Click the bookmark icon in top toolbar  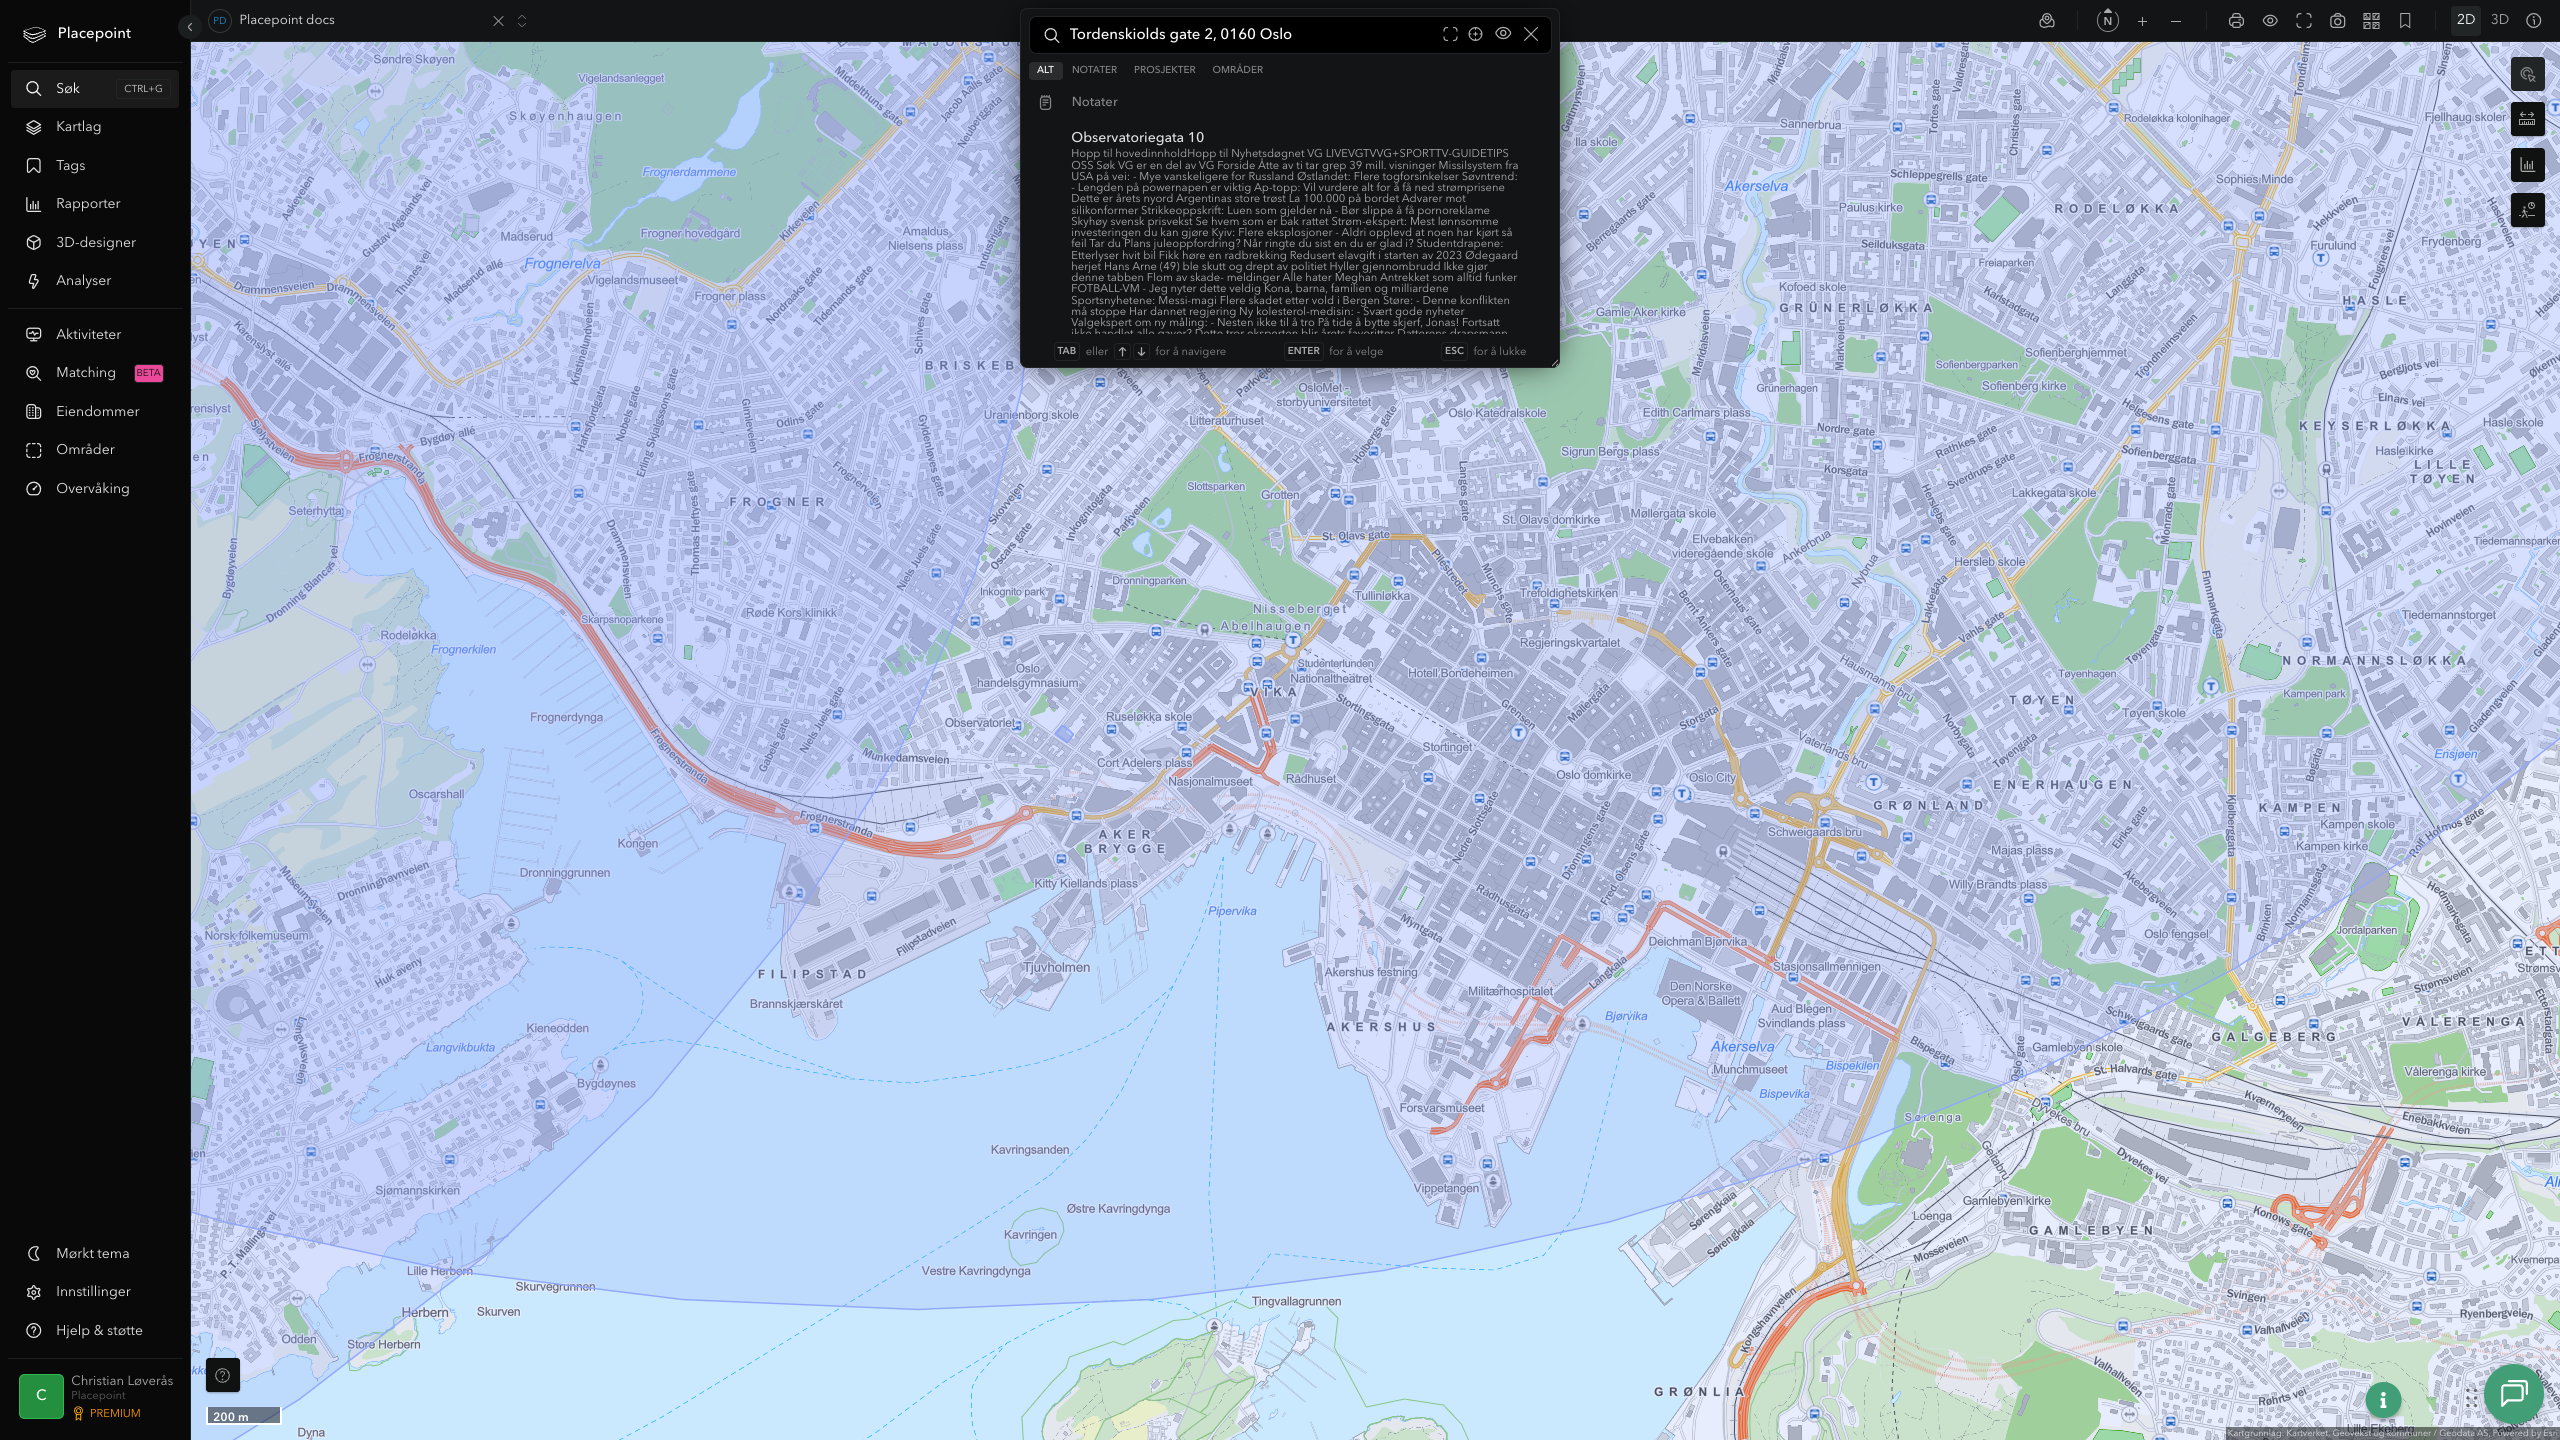(x=2405, y=21)
